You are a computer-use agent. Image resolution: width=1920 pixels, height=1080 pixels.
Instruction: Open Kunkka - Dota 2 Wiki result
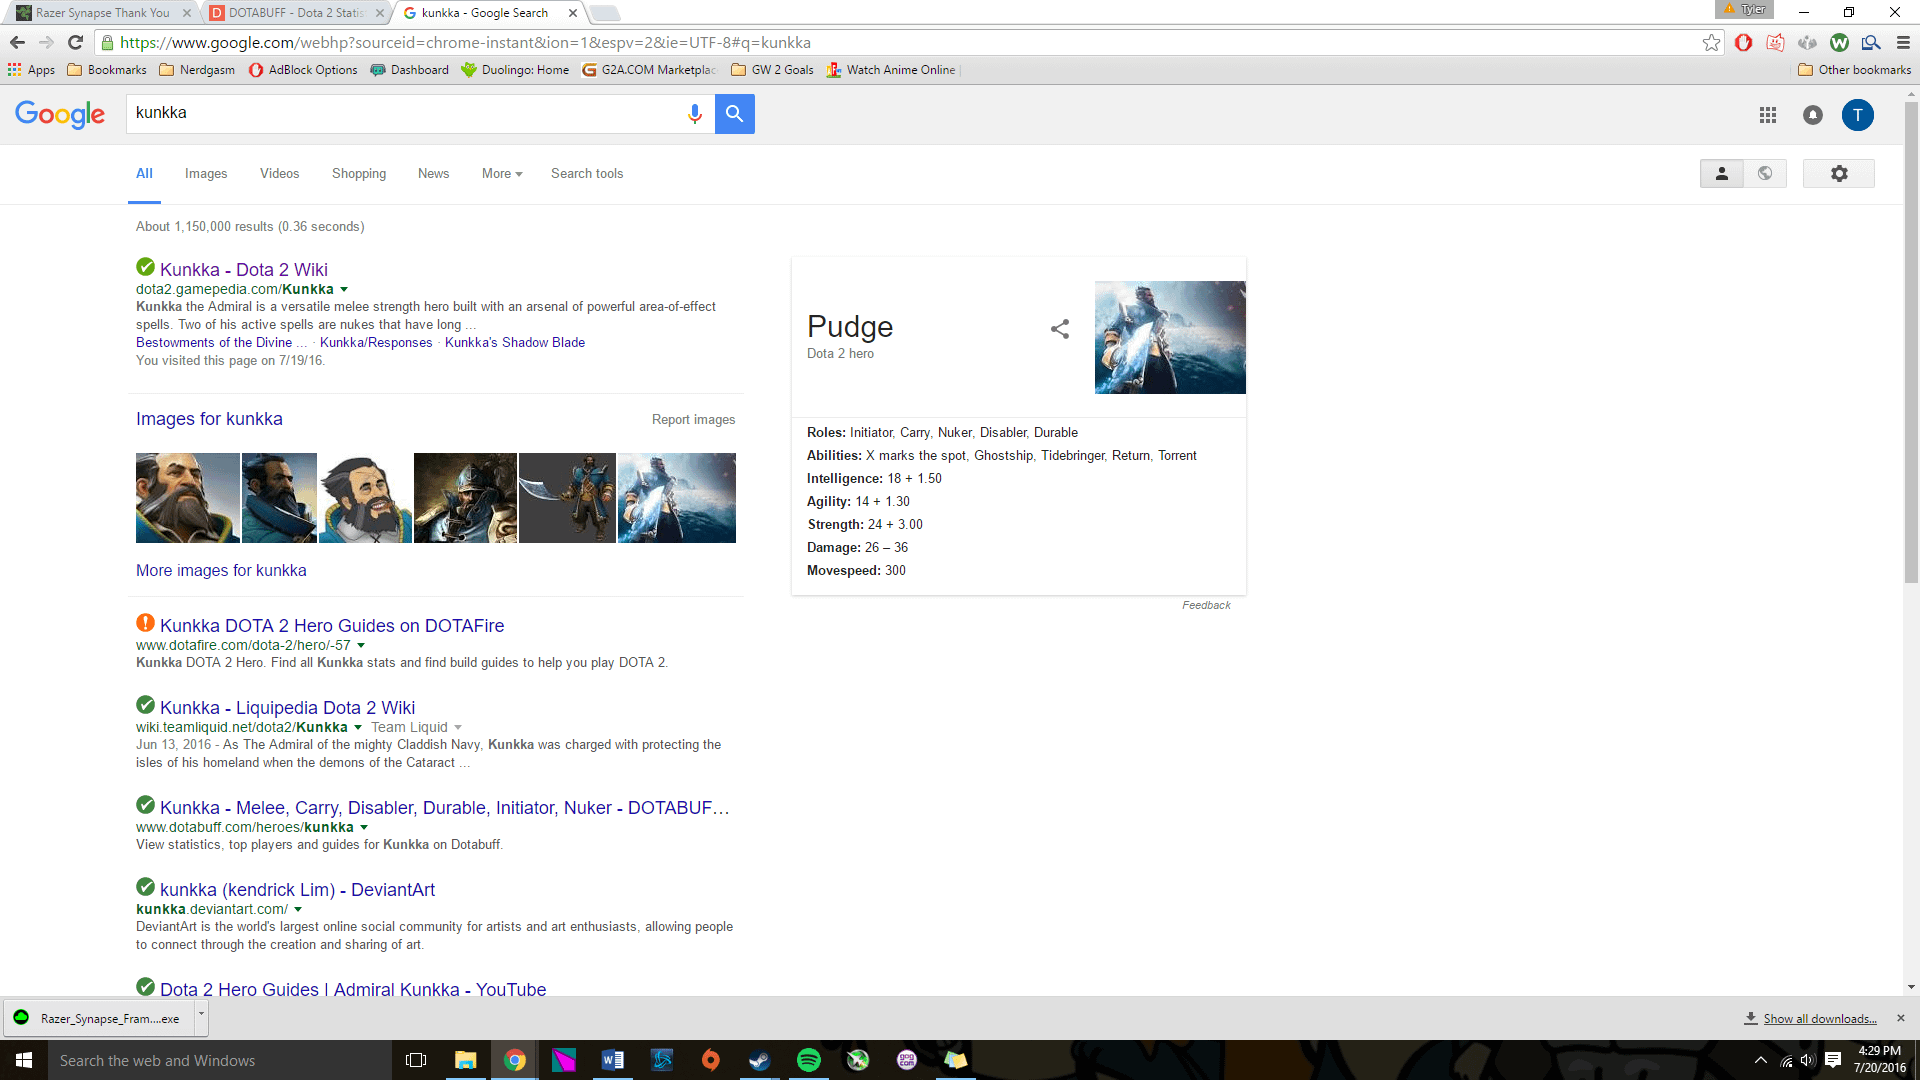(x=243, y=269)
